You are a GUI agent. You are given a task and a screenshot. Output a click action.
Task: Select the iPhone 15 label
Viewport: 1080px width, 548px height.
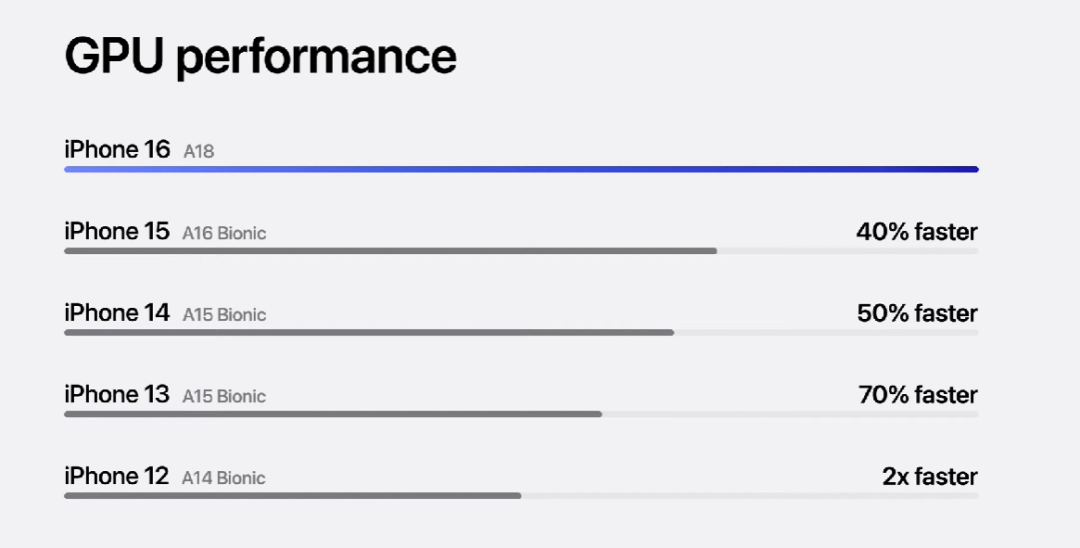(117, 231)
